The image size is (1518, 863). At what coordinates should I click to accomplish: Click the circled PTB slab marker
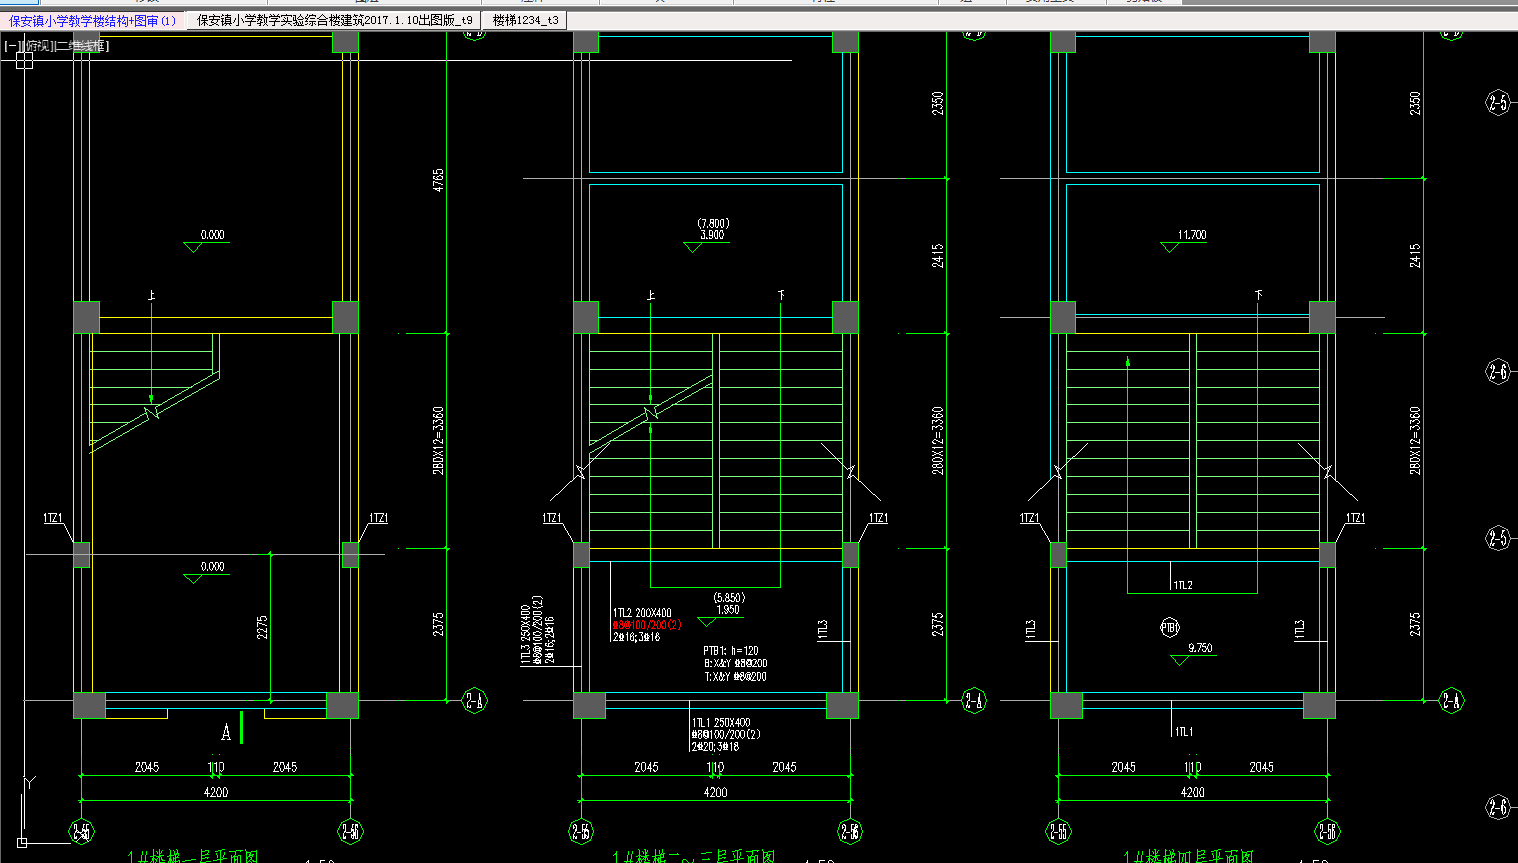[x=1170, y=628]
